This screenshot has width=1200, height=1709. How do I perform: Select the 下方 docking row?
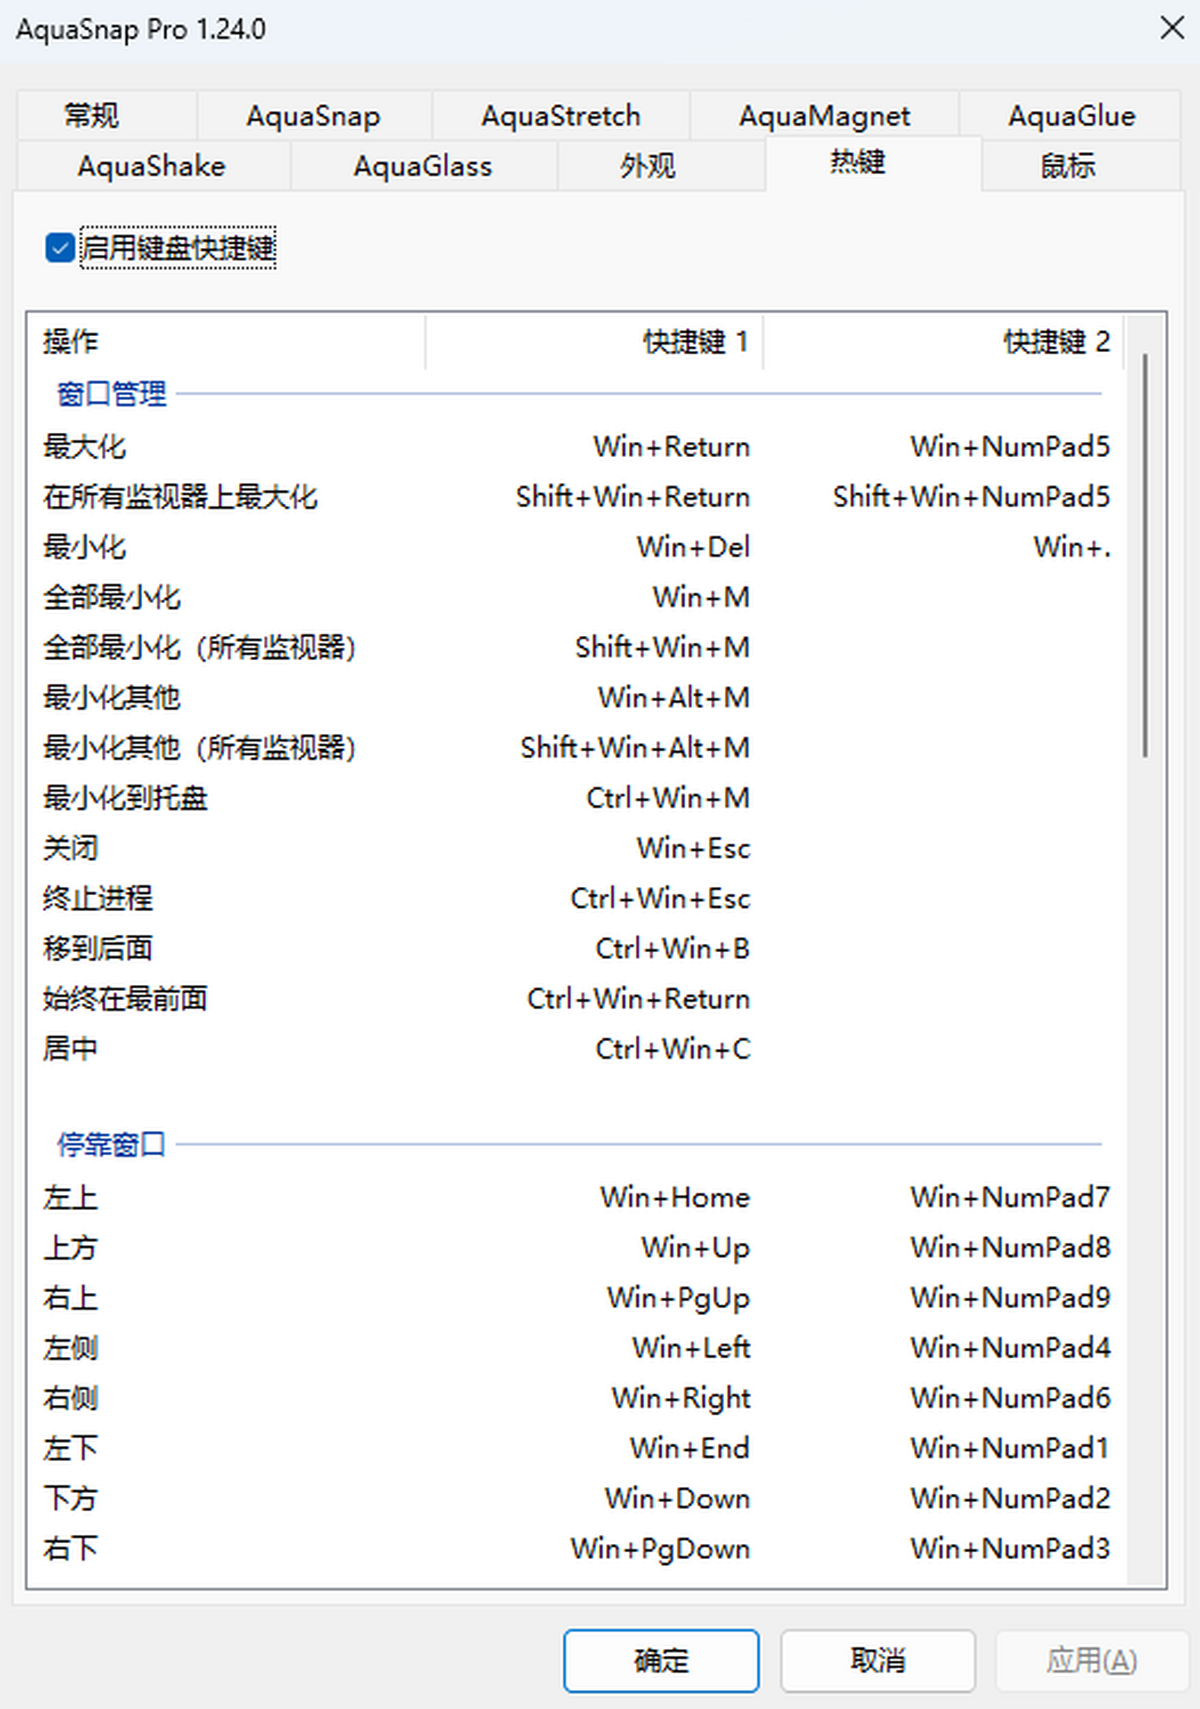coord(576,1498)
